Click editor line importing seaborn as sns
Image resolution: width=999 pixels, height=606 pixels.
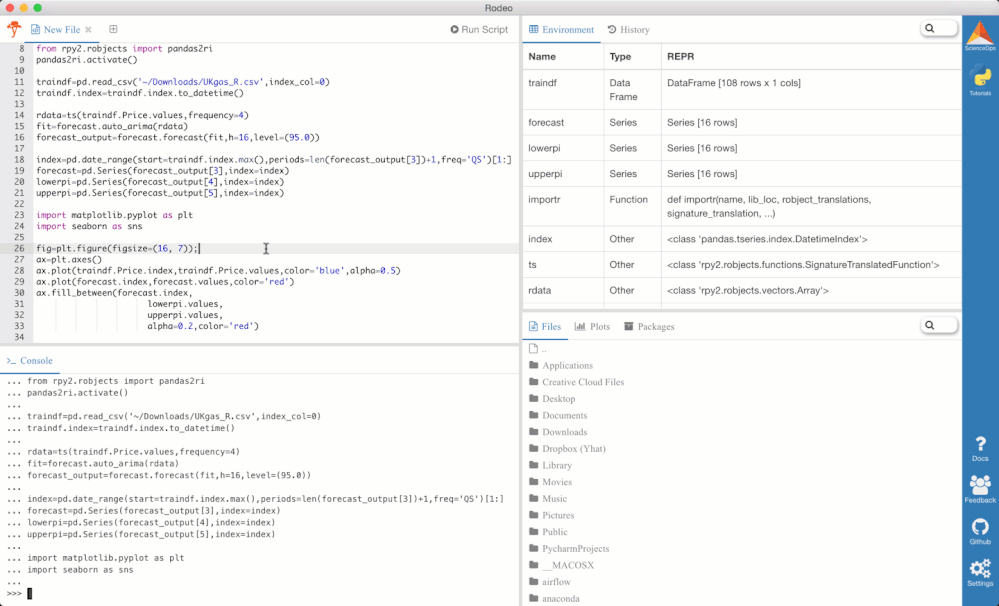coord(89,226)
